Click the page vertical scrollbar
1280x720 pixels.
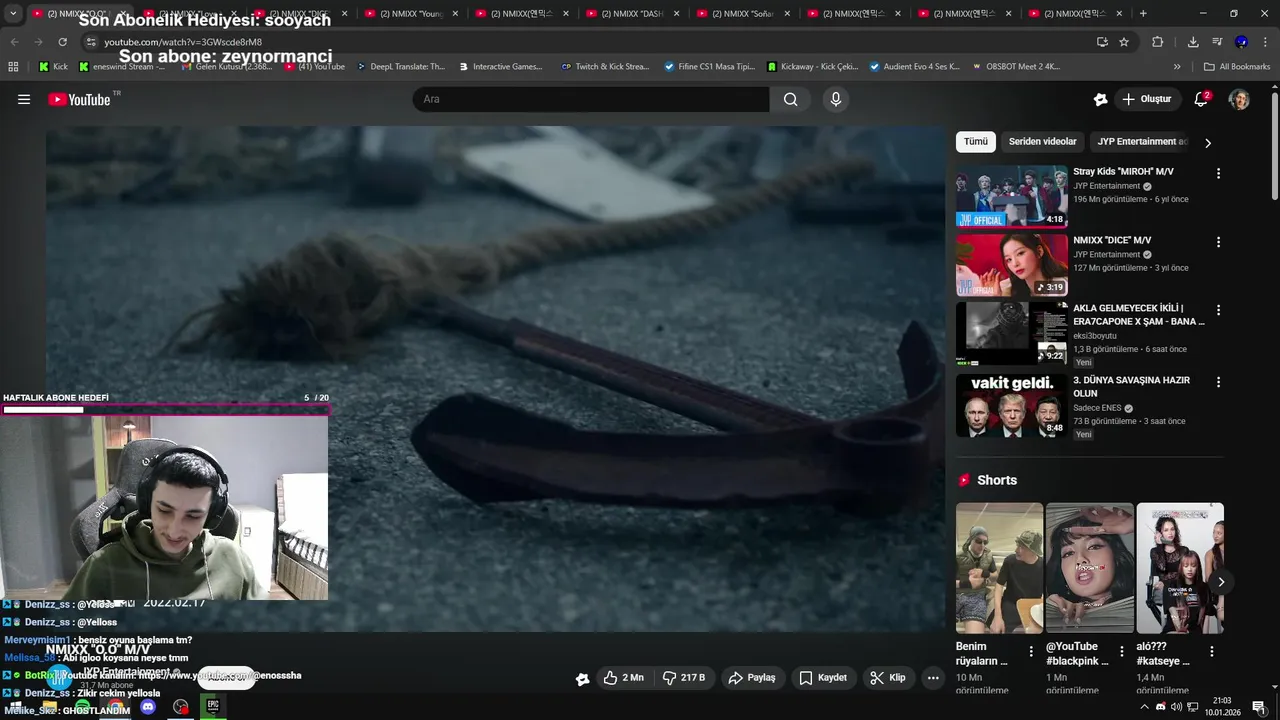(x=1275, y=145)
